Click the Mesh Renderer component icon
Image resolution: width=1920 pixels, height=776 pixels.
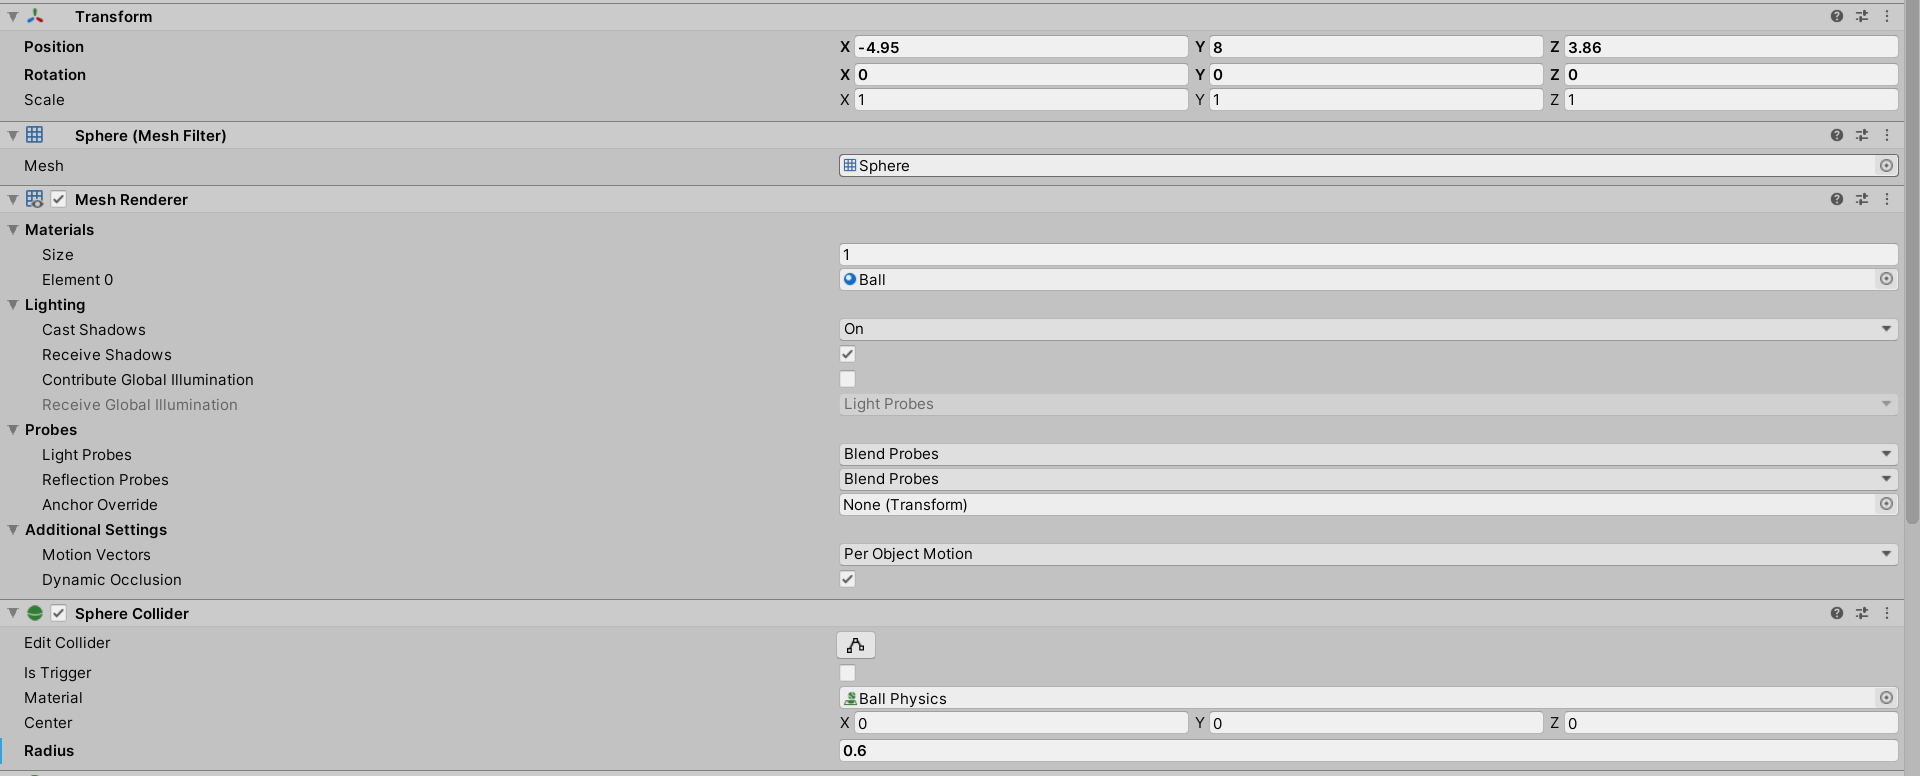coord(35,199)
